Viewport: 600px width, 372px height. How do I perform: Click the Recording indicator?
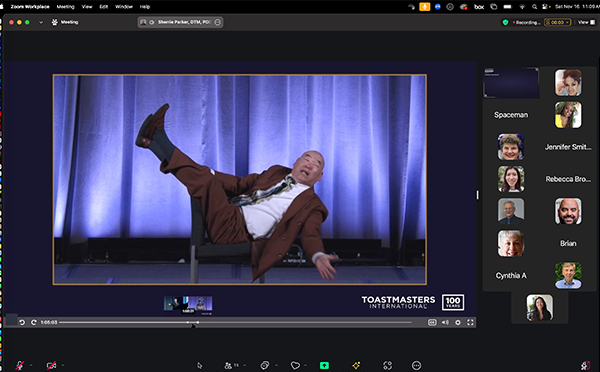[x=527, y=22]
